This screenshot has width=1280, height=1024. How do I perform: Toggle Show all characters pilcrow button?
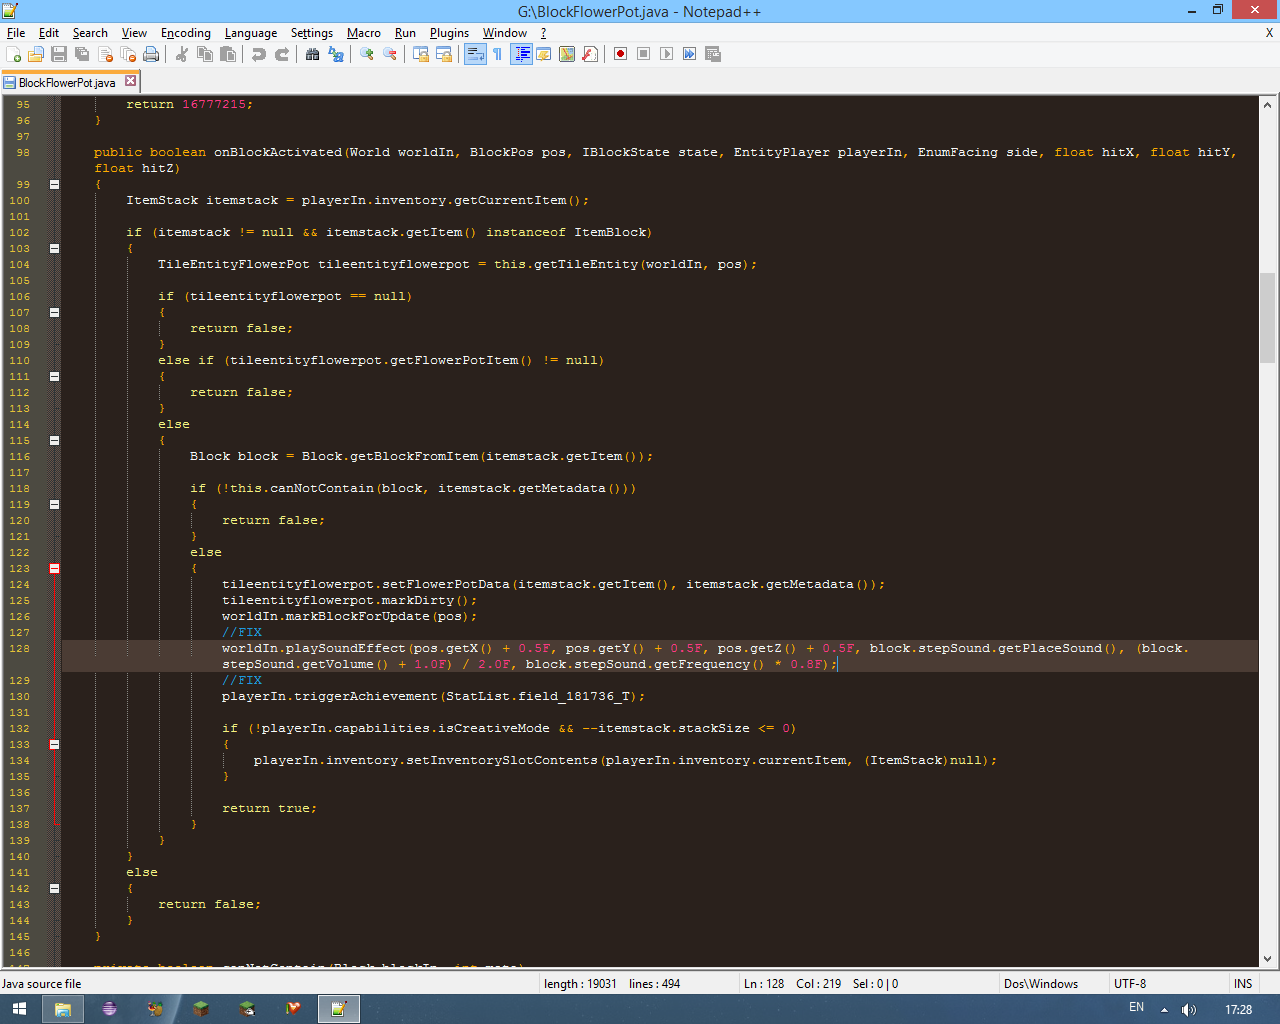click(498, 54)
